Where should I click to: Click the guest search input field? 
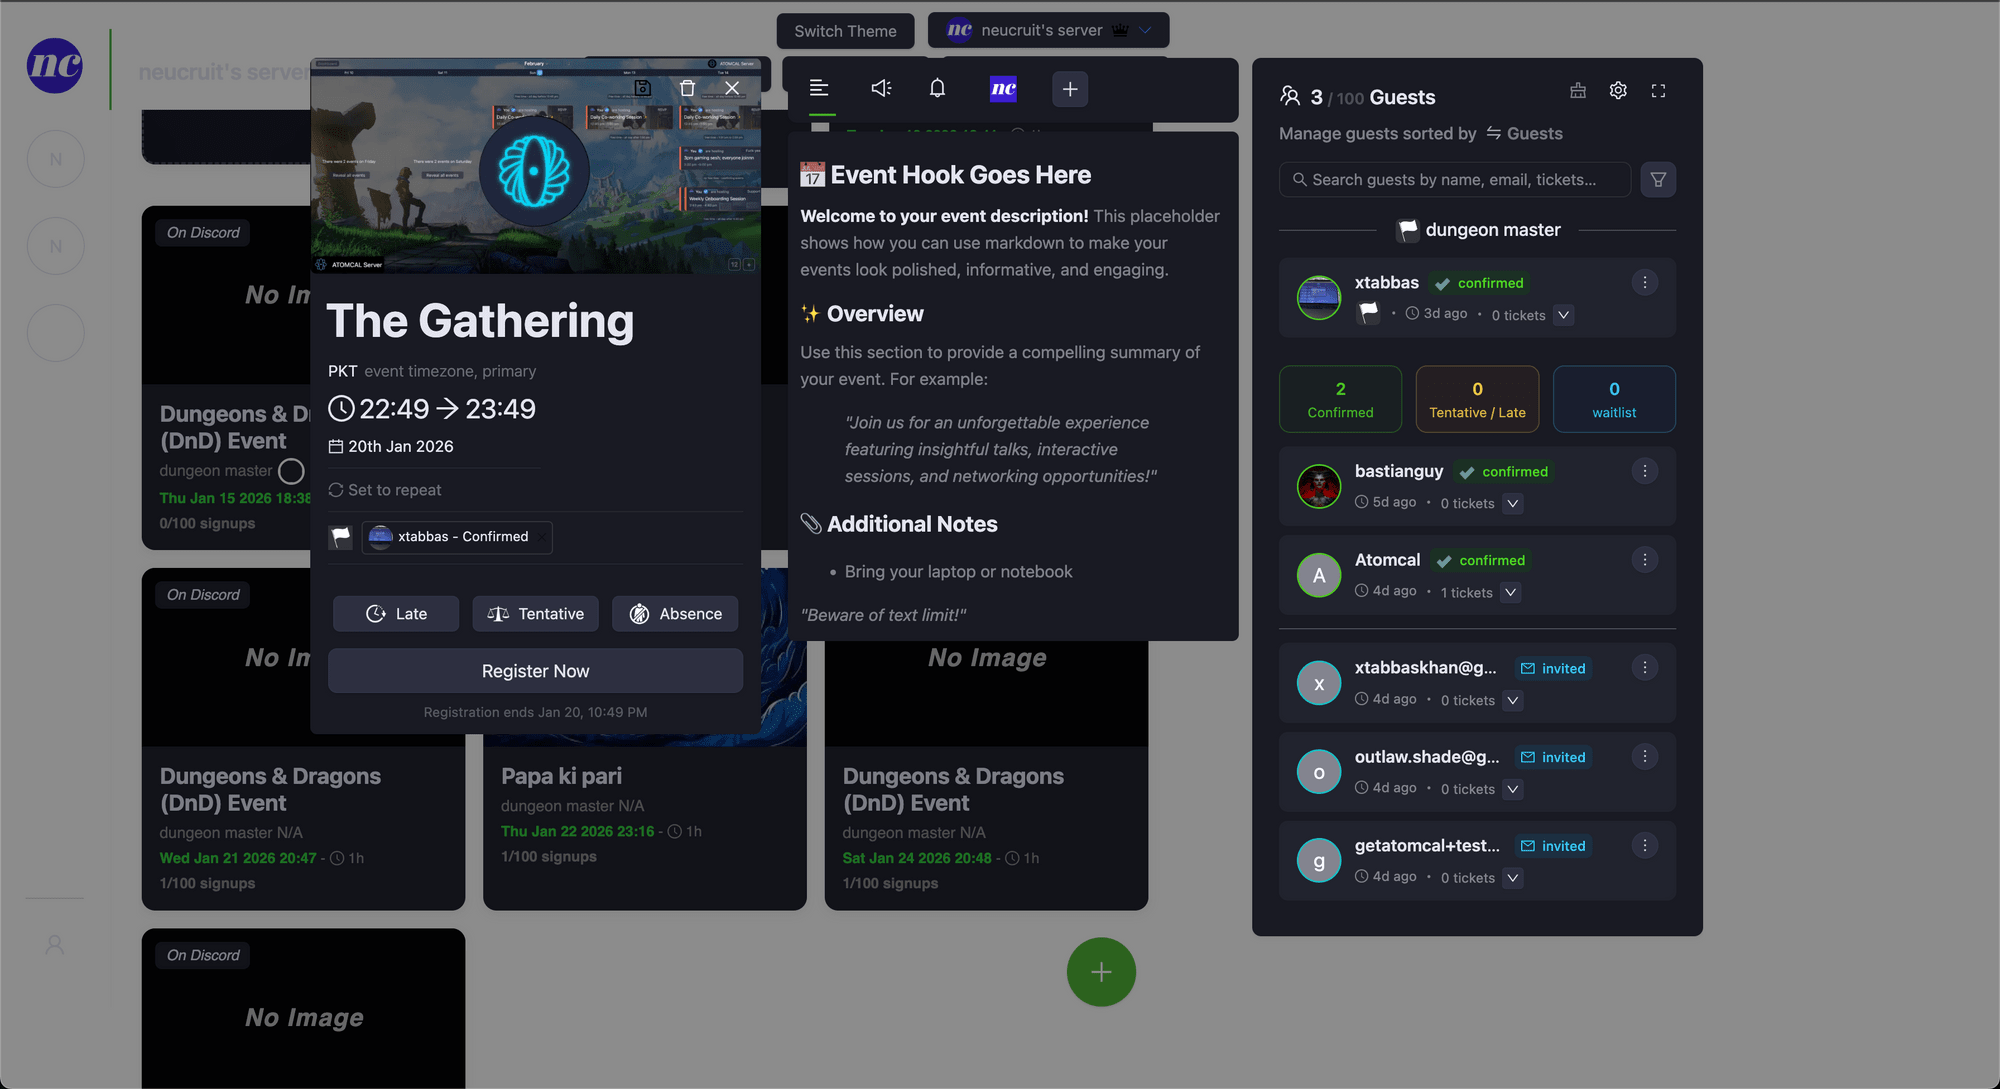(x=1455, y=180)
